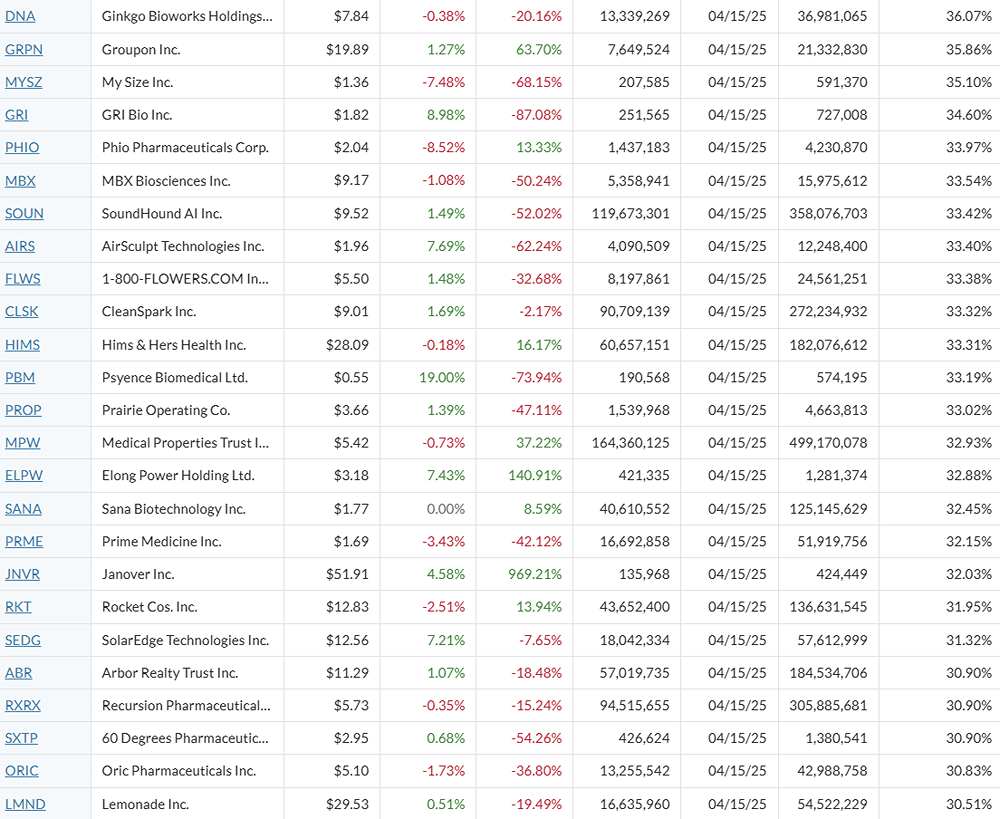Open the JNVR ticker link

(x=23, y=574)
